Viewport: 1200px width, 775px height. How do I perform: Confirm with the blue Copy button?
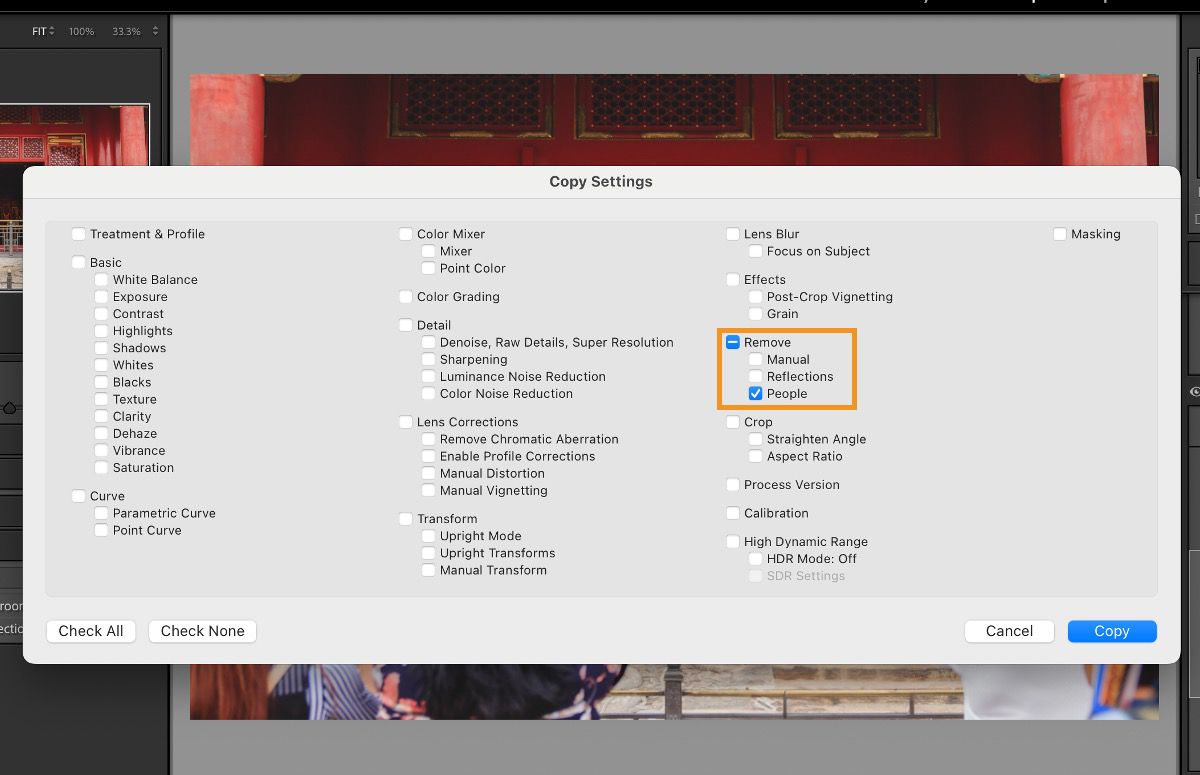coord(1112,631)
